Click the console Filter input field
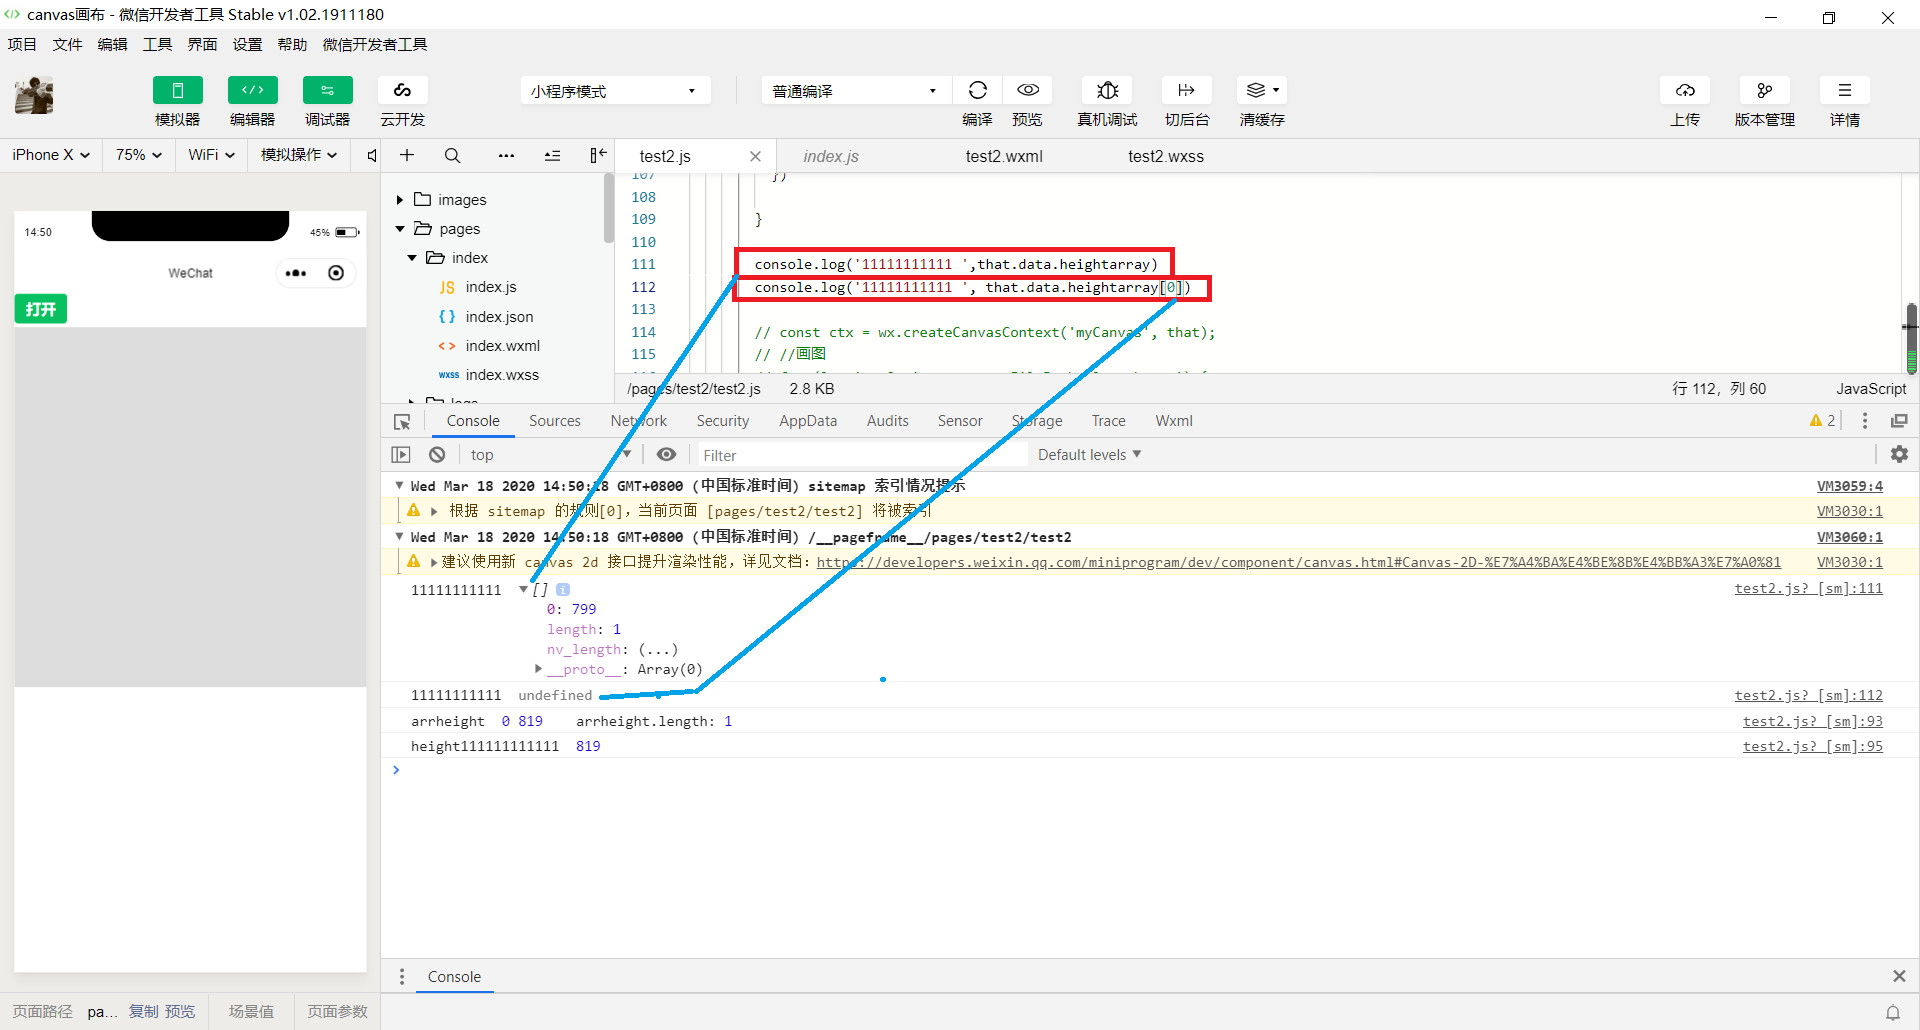The height and width of the screenshot is (1030, 1920). click(861, 455)
